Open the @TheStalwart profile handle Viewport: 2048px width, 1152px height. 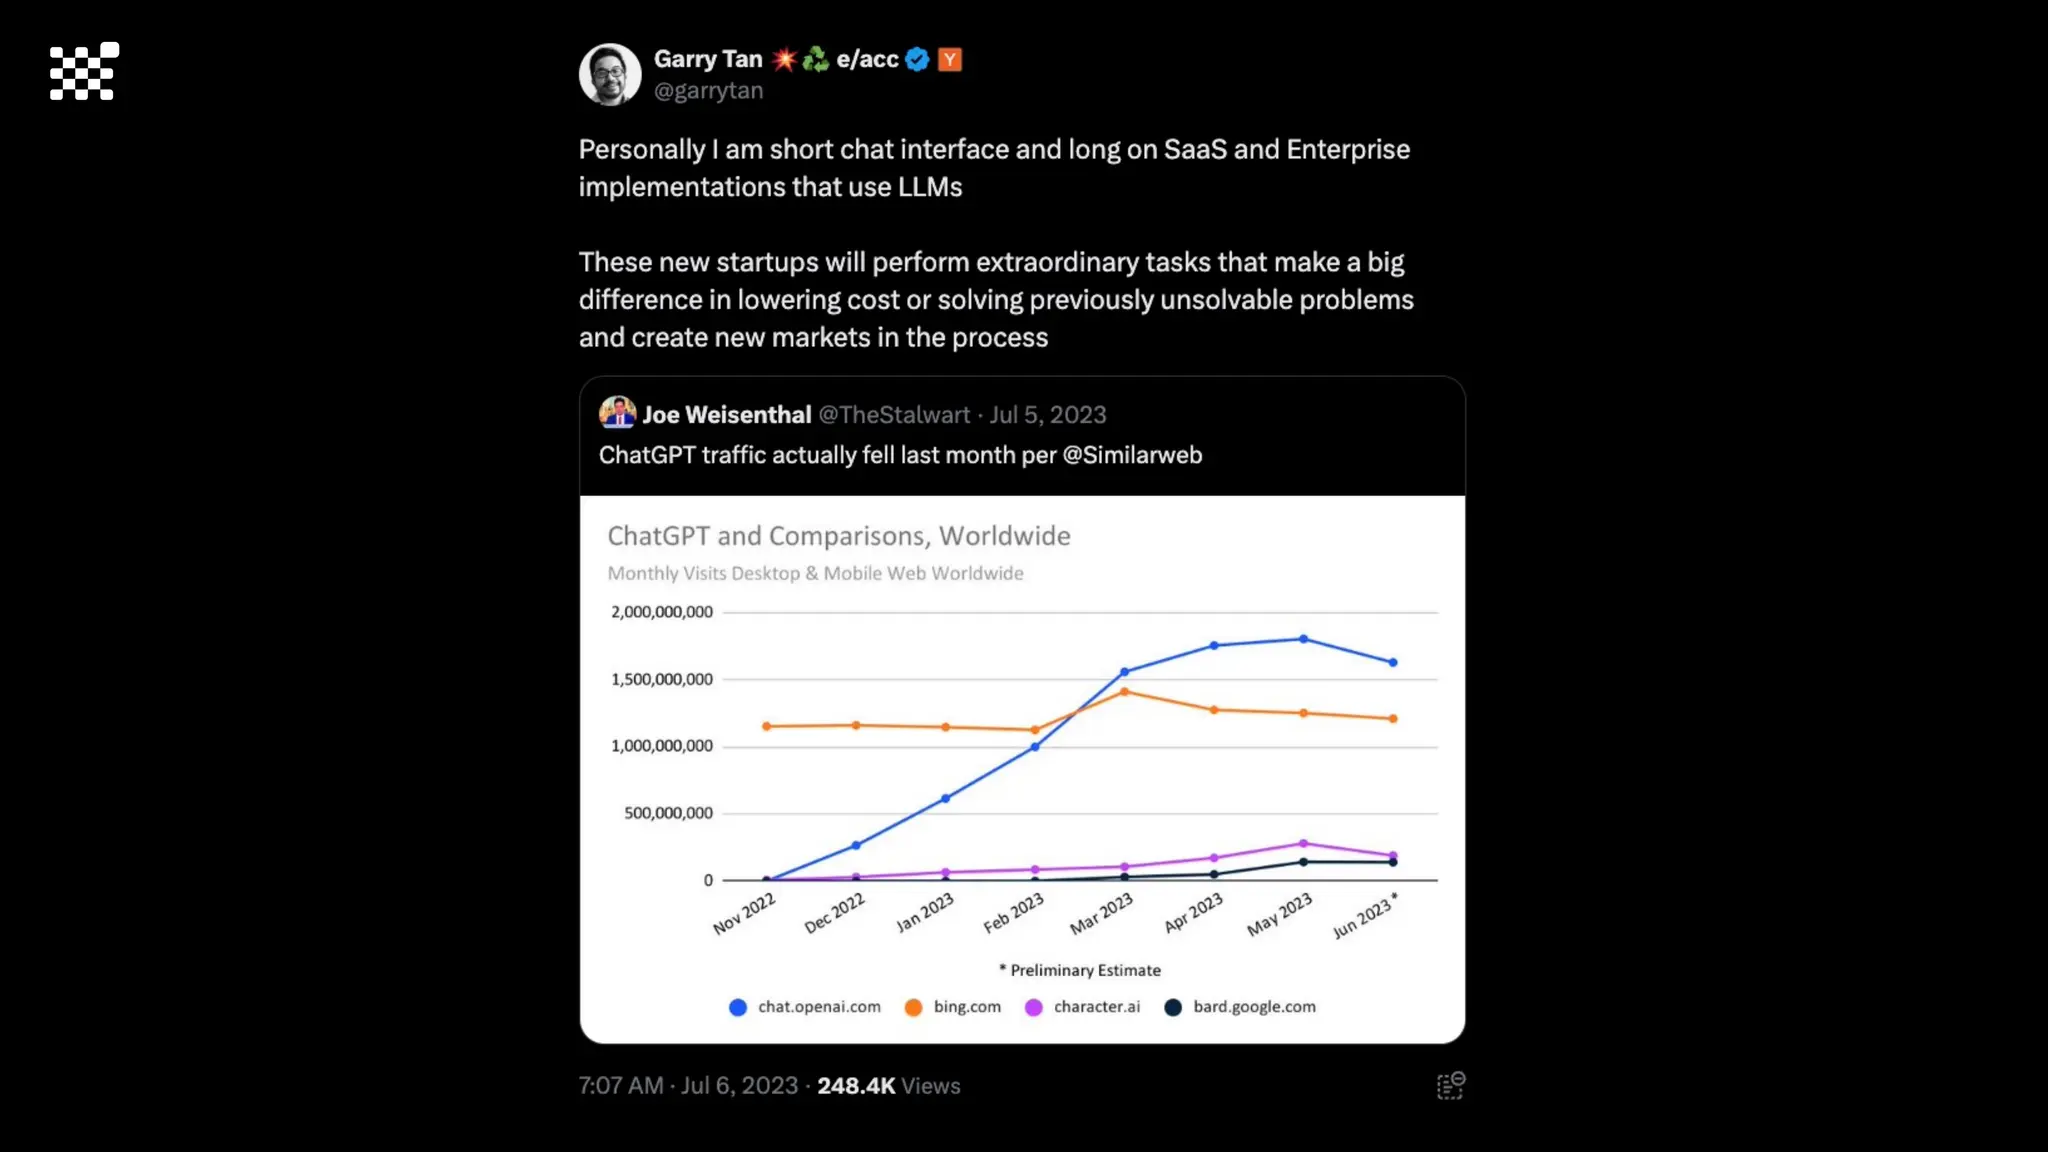click(894, 415)
